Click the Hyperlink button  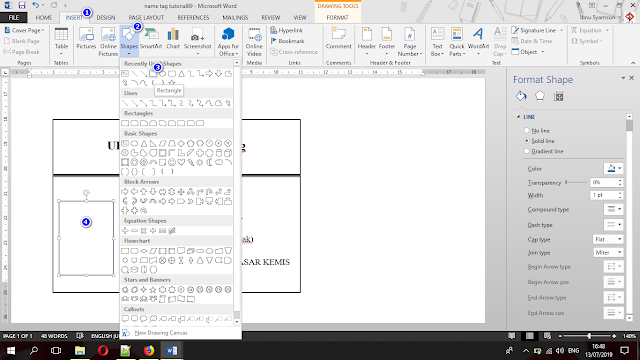[287, 30]
